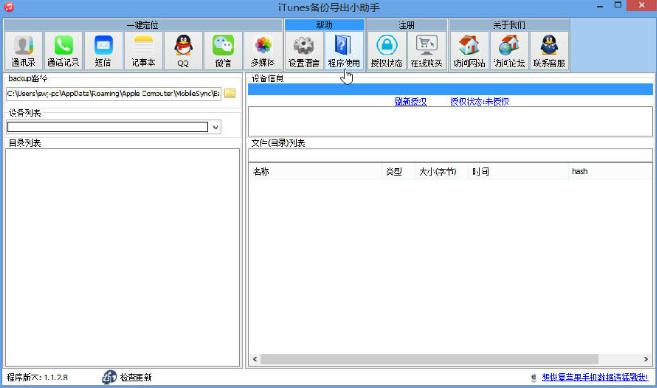Open the 多媒体 photos tool

[x=263, y=51]
